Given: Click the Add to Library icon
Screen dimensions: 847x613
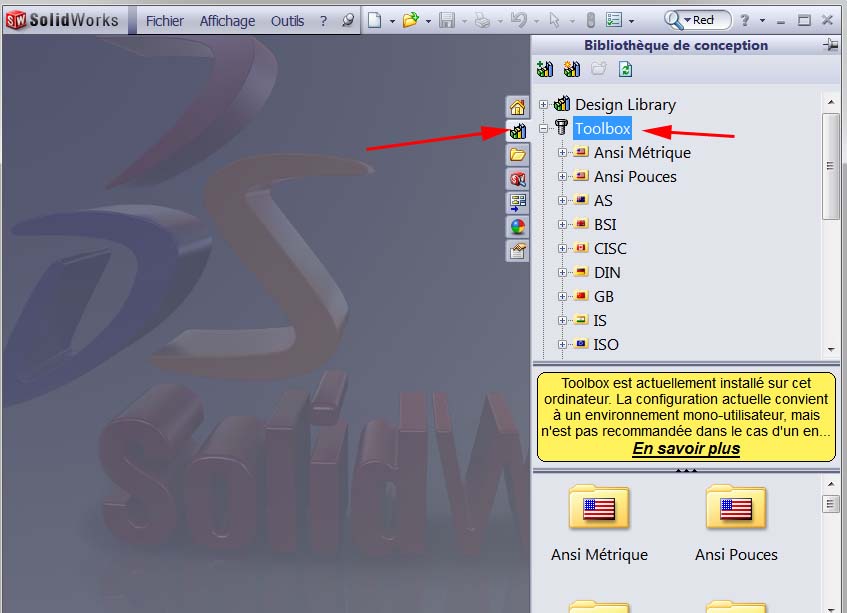Looking at the screenshot, I should pos(545,69).
